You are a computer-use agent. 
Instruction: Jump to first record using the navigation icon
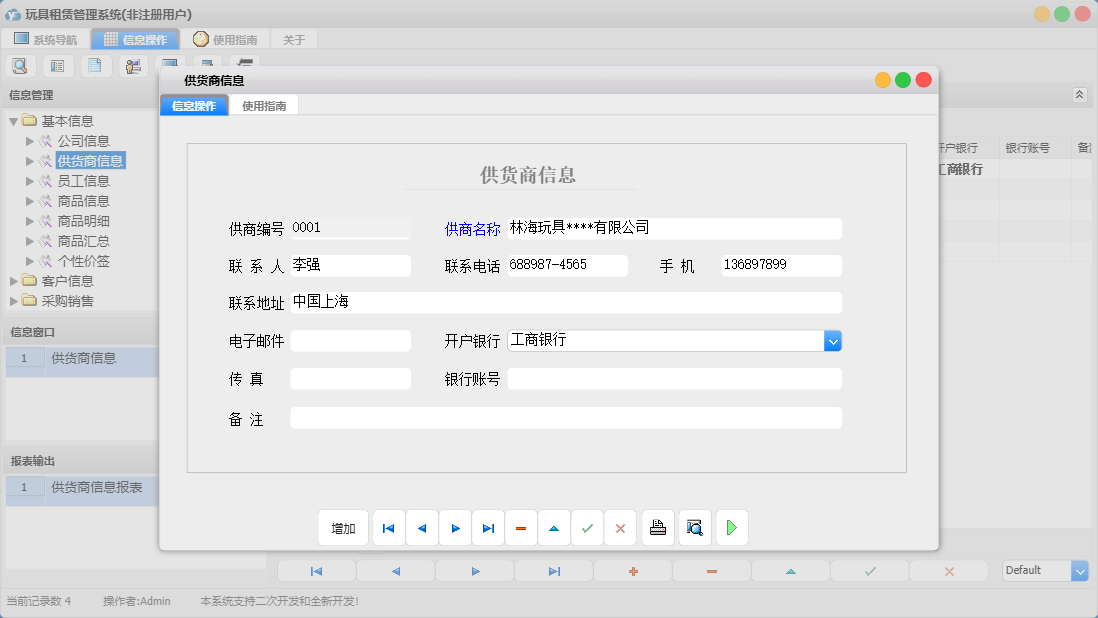pyautogui.click(x=388, y=527)
